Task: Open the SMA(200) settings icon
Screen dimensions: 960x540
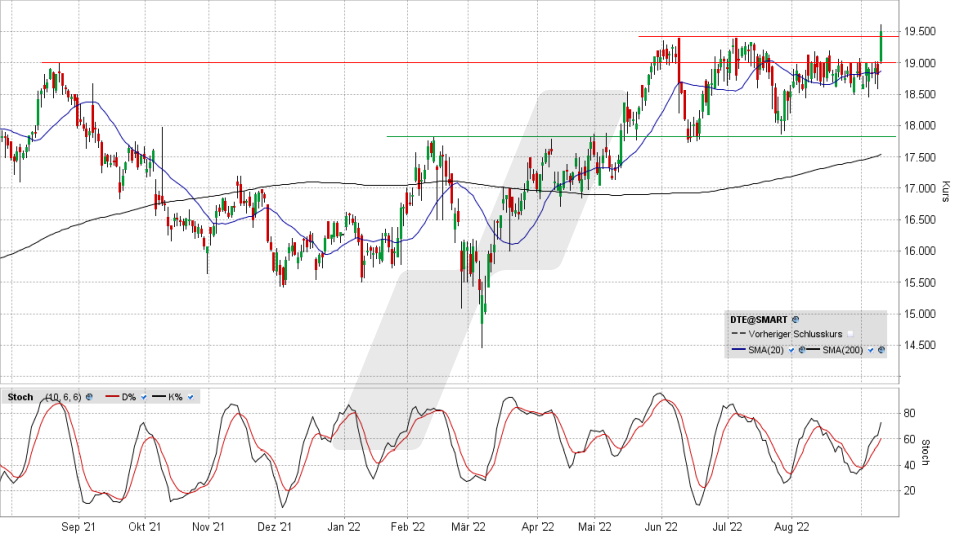Action: click(881, 350)
